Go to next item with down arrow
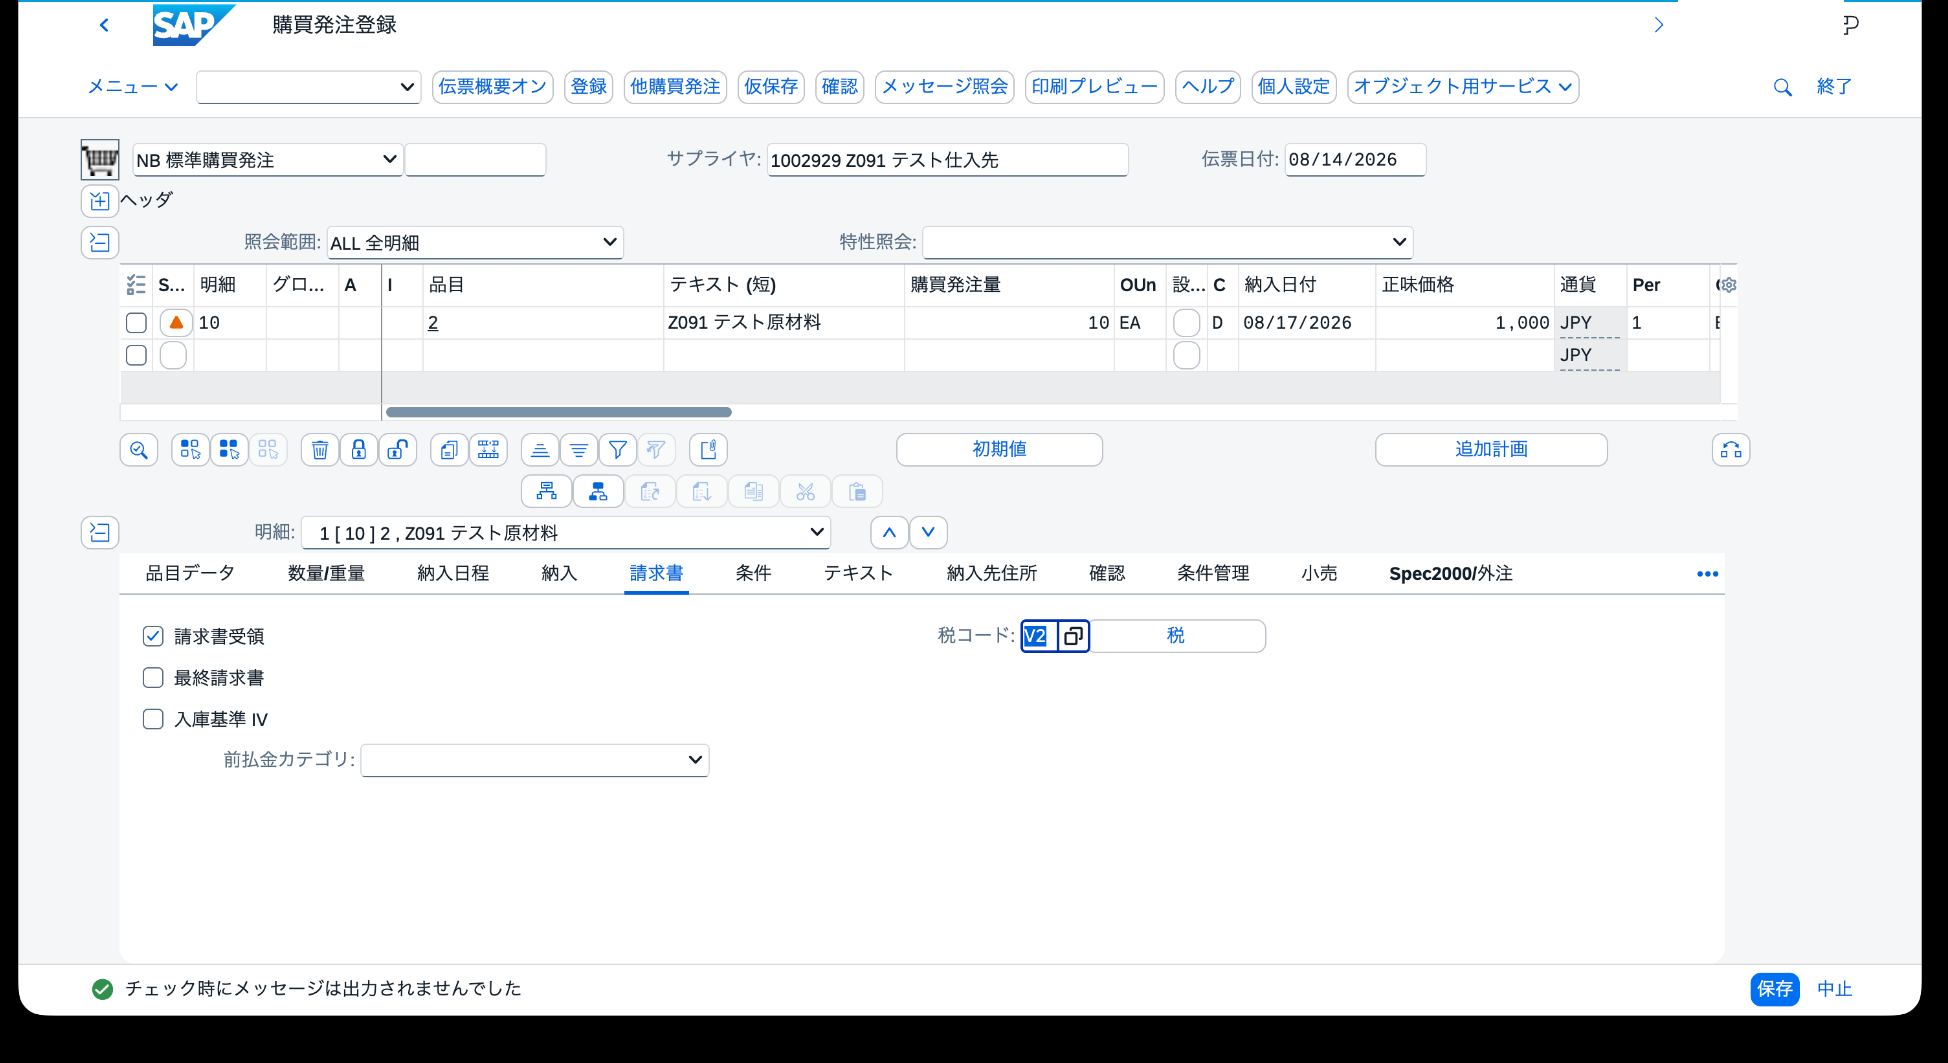The image size is (1948, 1063). point(928,532)
